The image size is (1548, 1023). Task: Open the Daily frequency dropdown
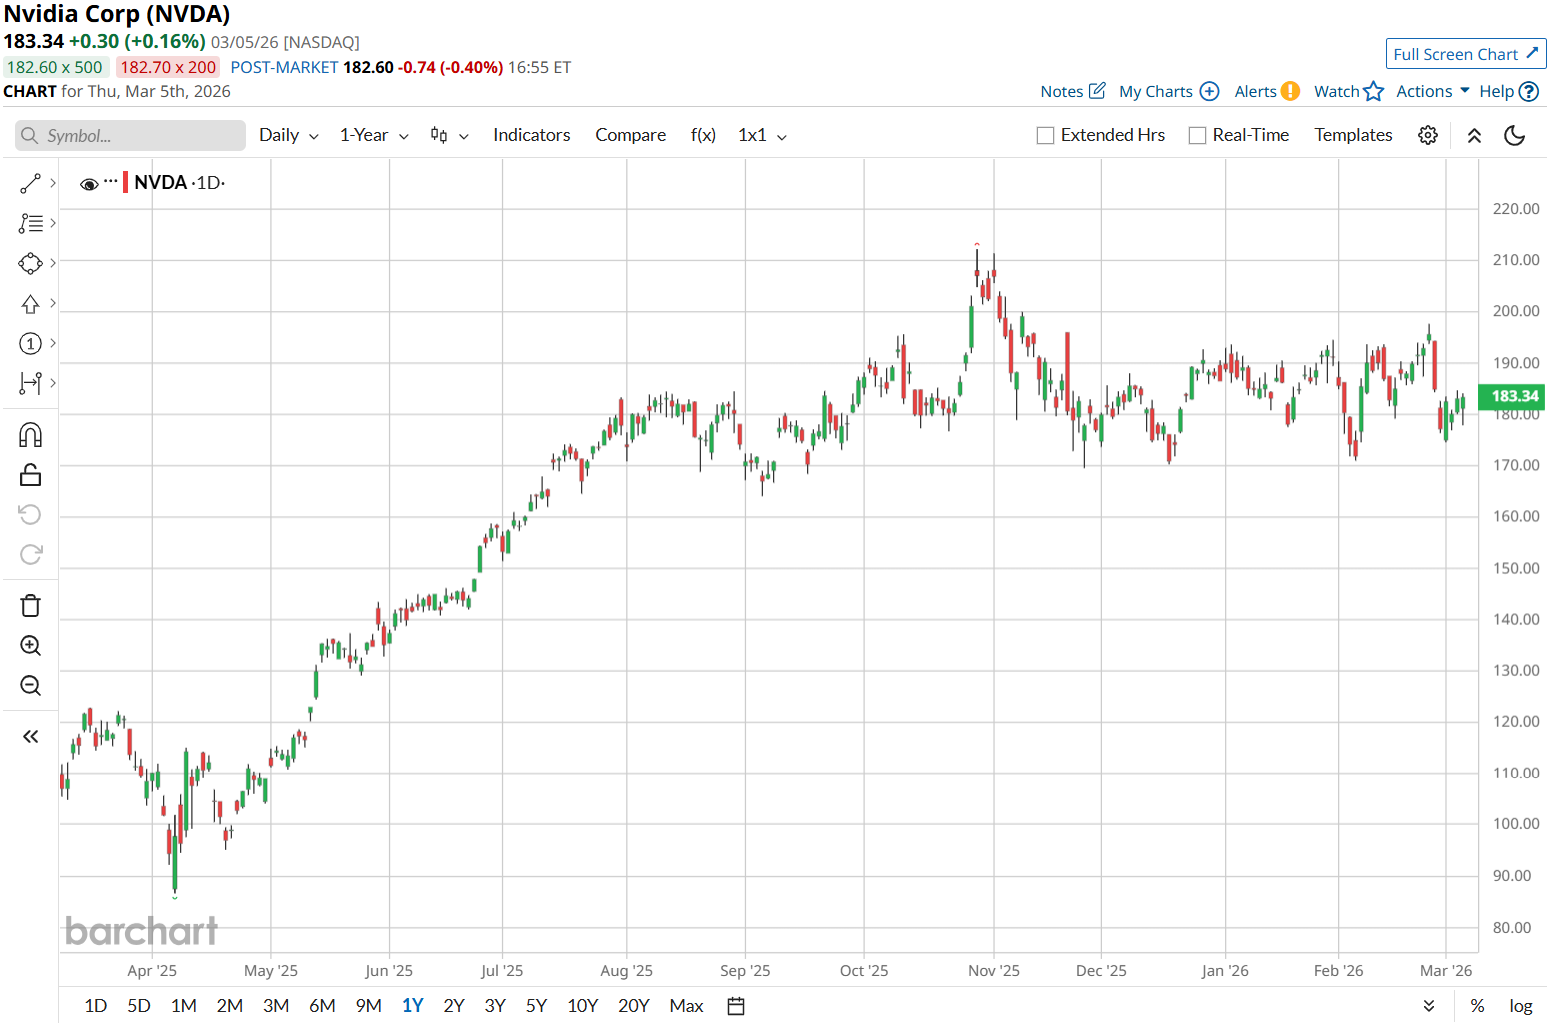[289, 135]
